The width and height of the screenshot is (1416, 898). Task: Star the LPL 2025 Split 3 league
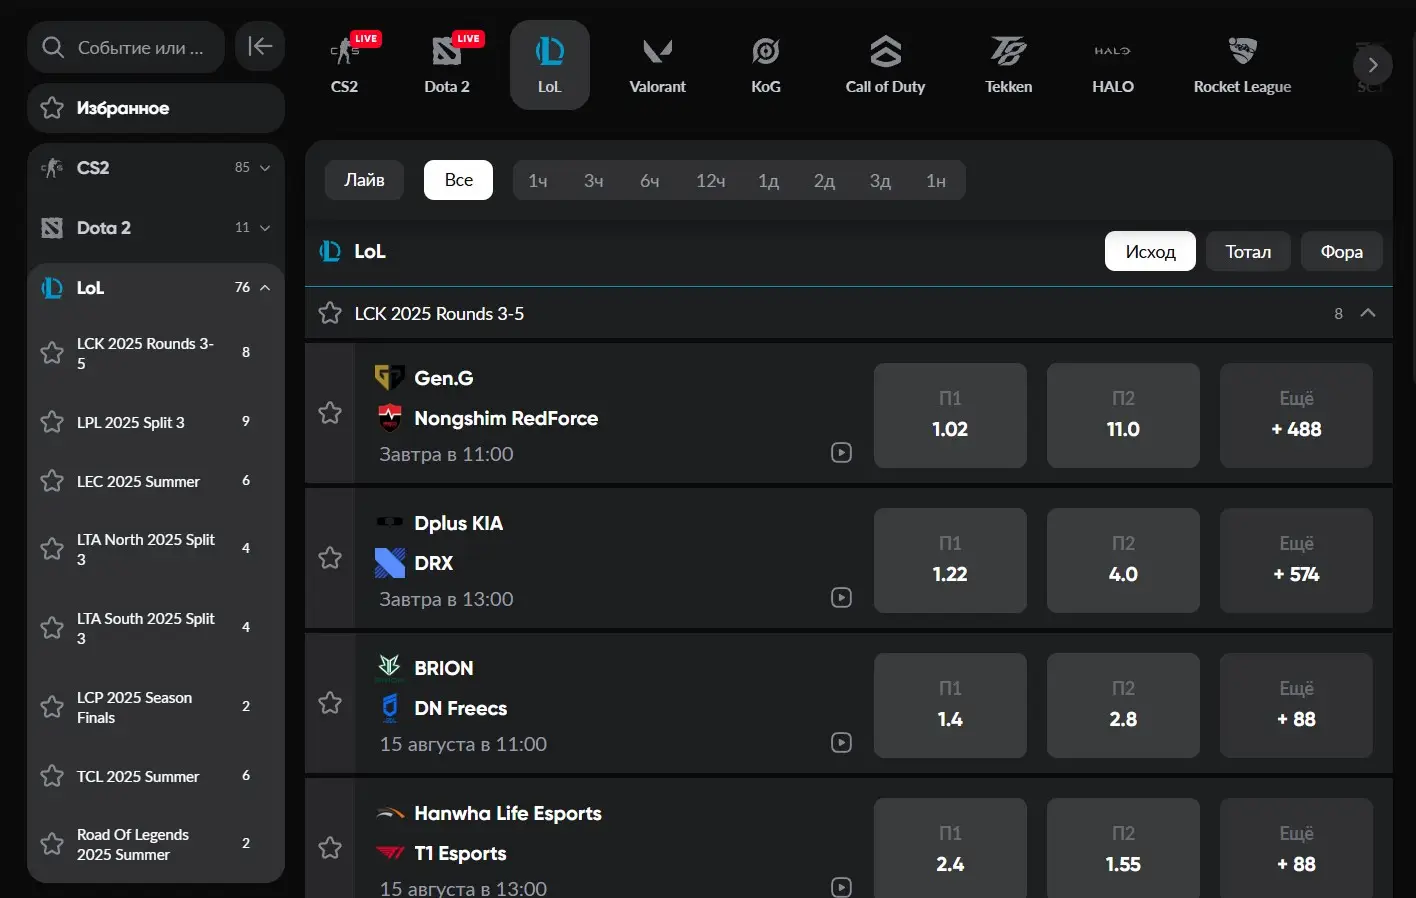[x=52, y=422]
